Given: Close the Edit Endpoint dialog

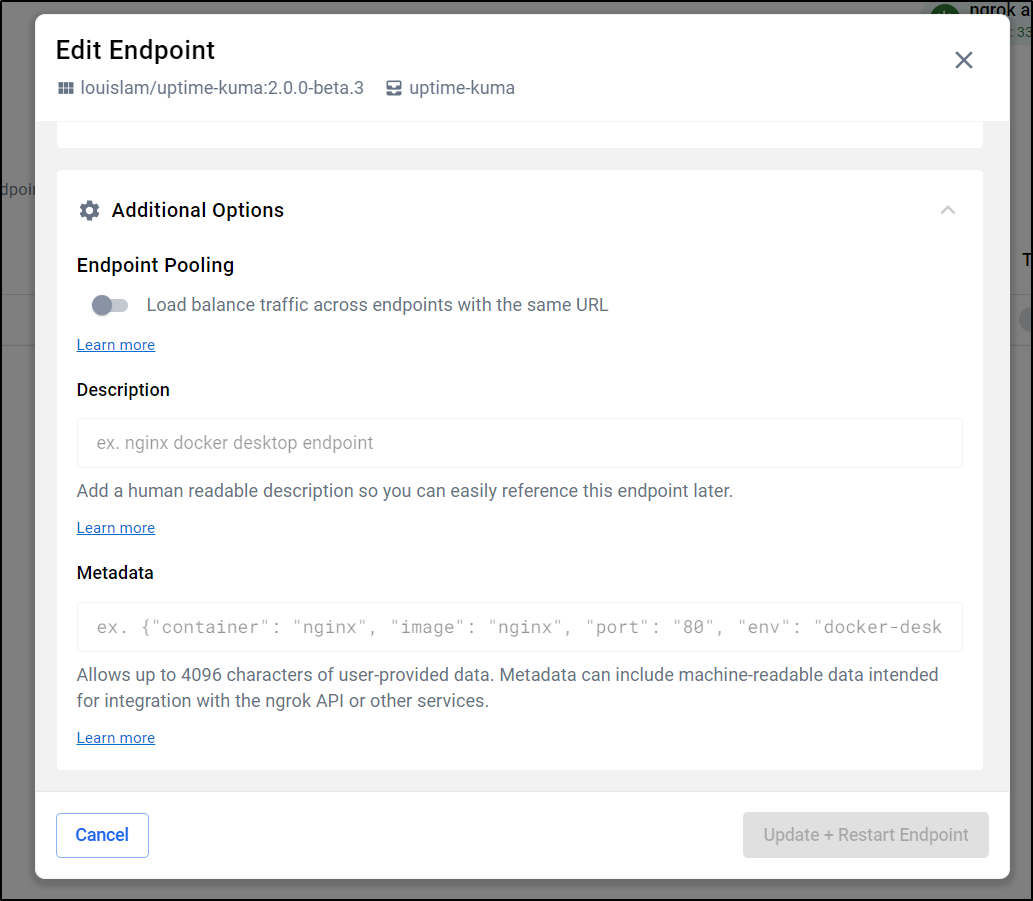Looking at the screenshot, I should click(x=963, y=60).
